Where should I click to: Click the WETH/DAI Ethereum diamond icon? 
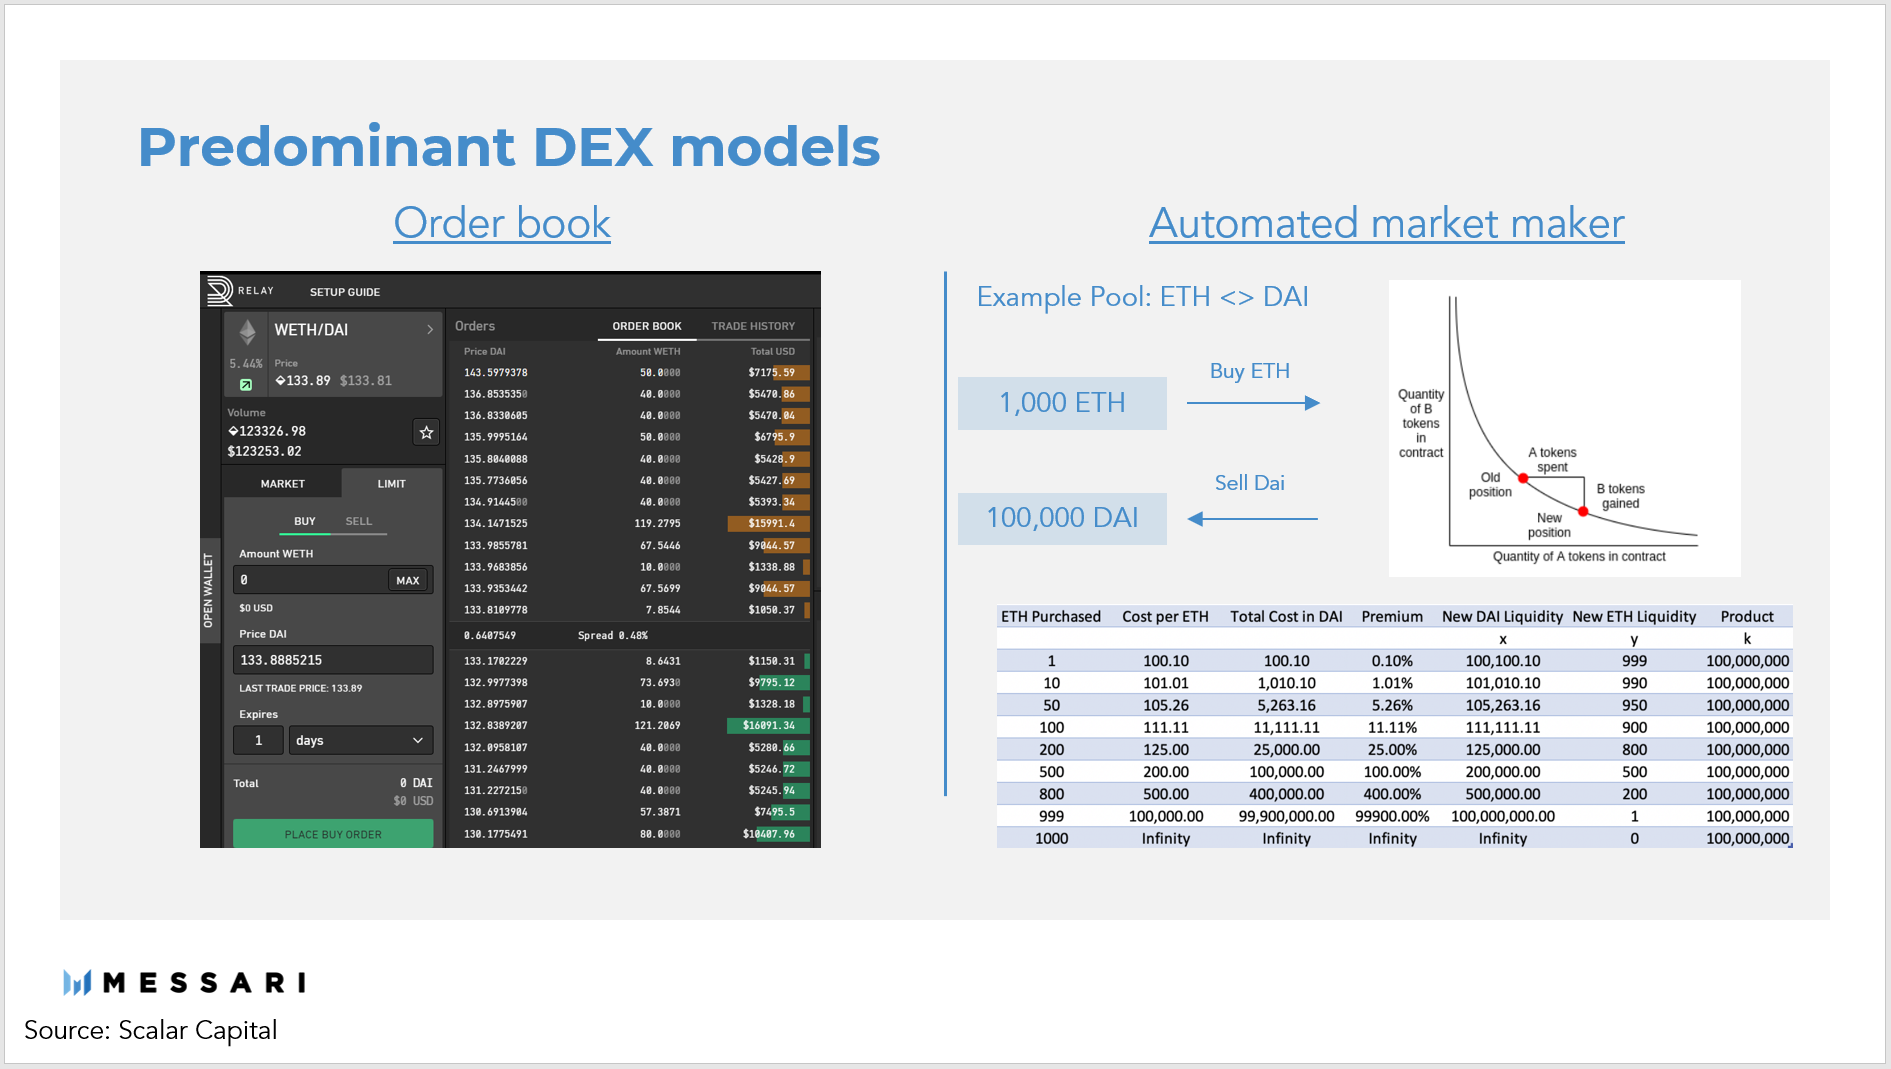point(247,331)
